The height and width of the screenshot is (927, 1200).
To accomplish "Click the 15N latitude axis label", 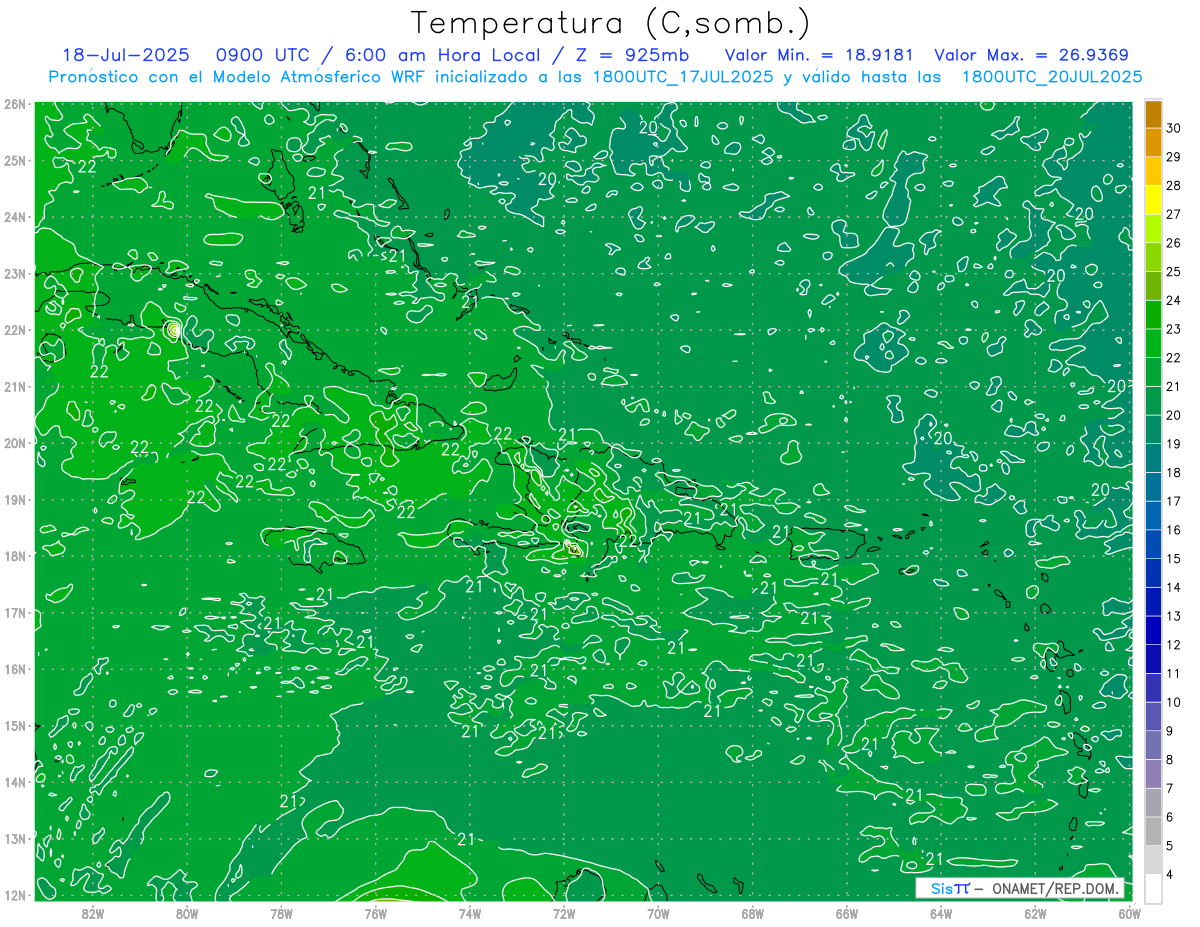I will (x=14, y=725).
